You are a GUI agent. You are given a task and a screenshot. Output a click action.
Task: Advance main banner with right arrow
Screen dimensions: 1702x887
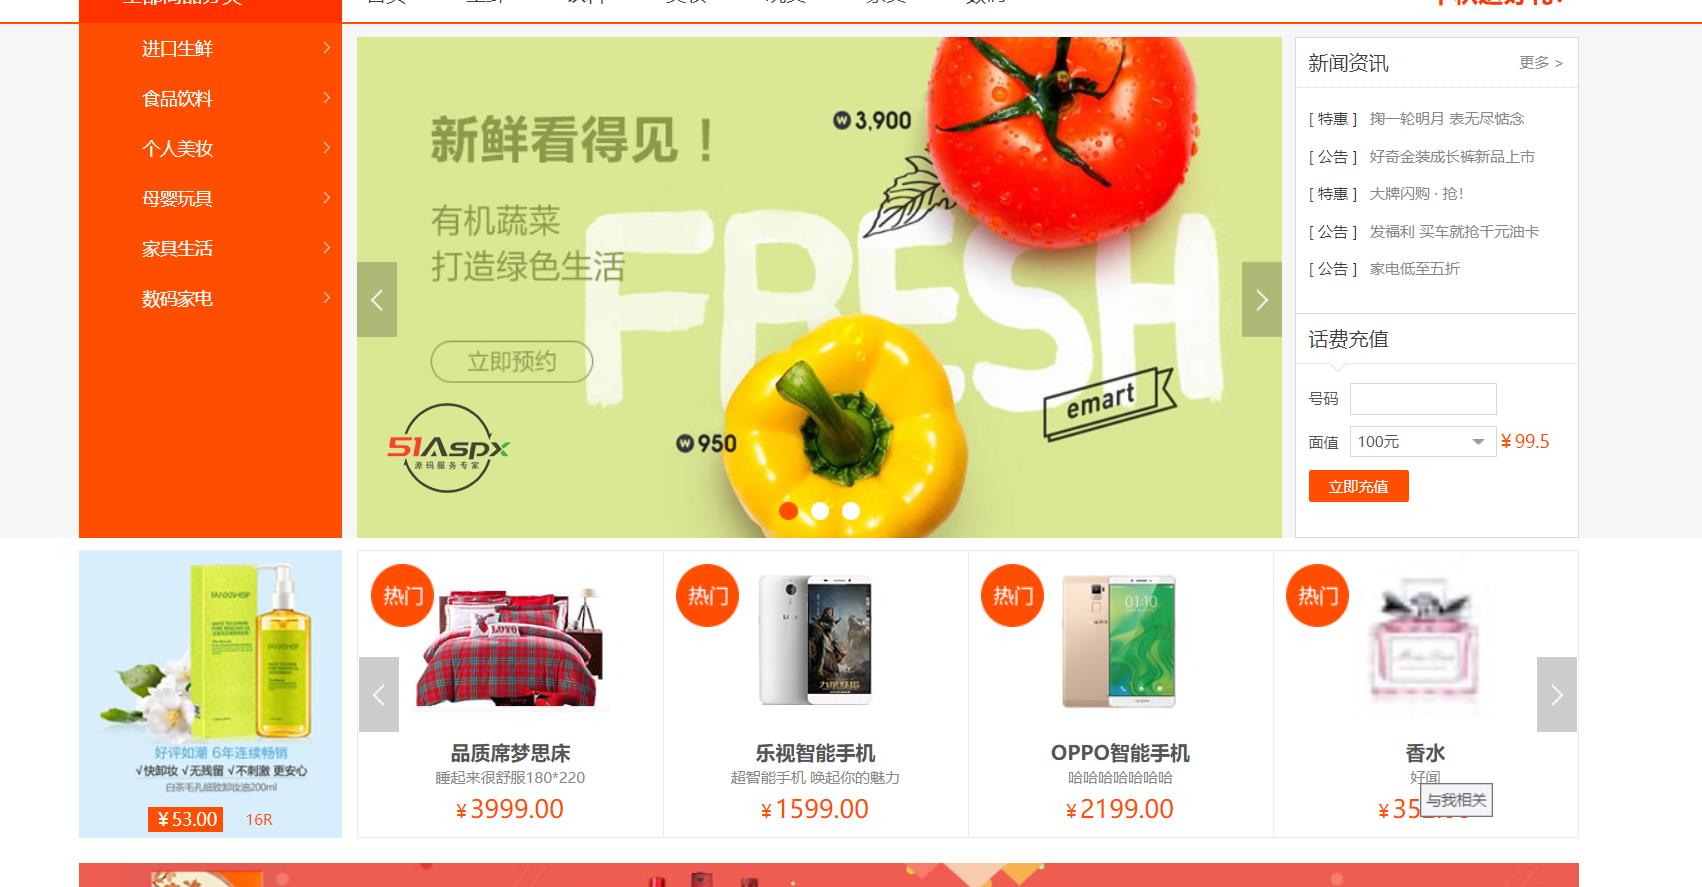(1261, 299)
